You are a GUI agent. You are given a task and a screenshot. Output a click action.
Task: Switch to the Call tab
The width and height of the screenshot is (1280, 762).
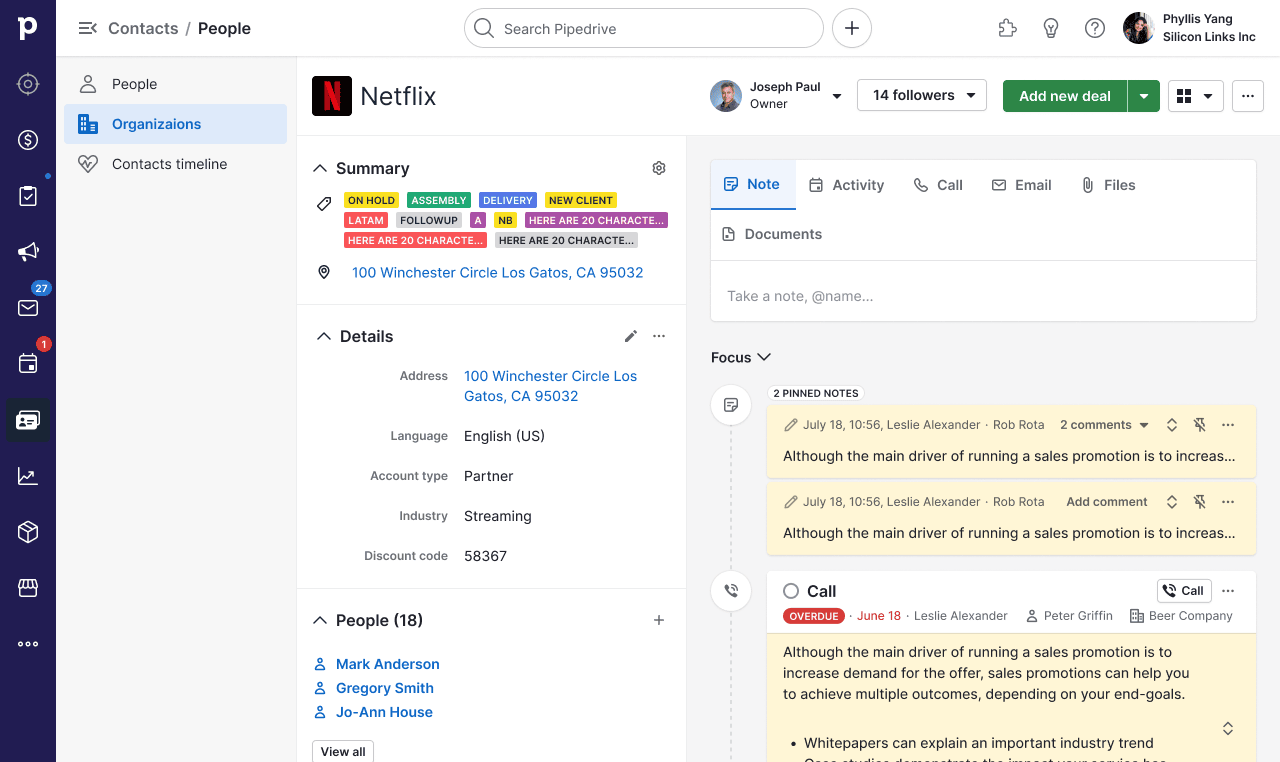pyautogui.click(x=938, y=185)
